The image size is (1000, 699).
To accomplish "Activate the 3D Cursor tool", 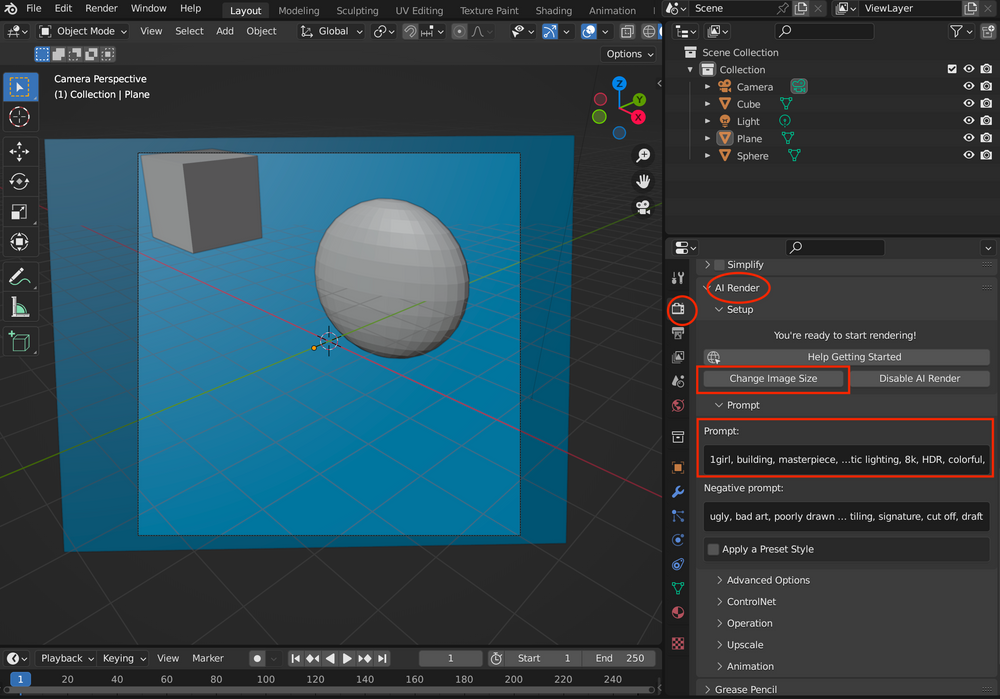I will (20, 117).
